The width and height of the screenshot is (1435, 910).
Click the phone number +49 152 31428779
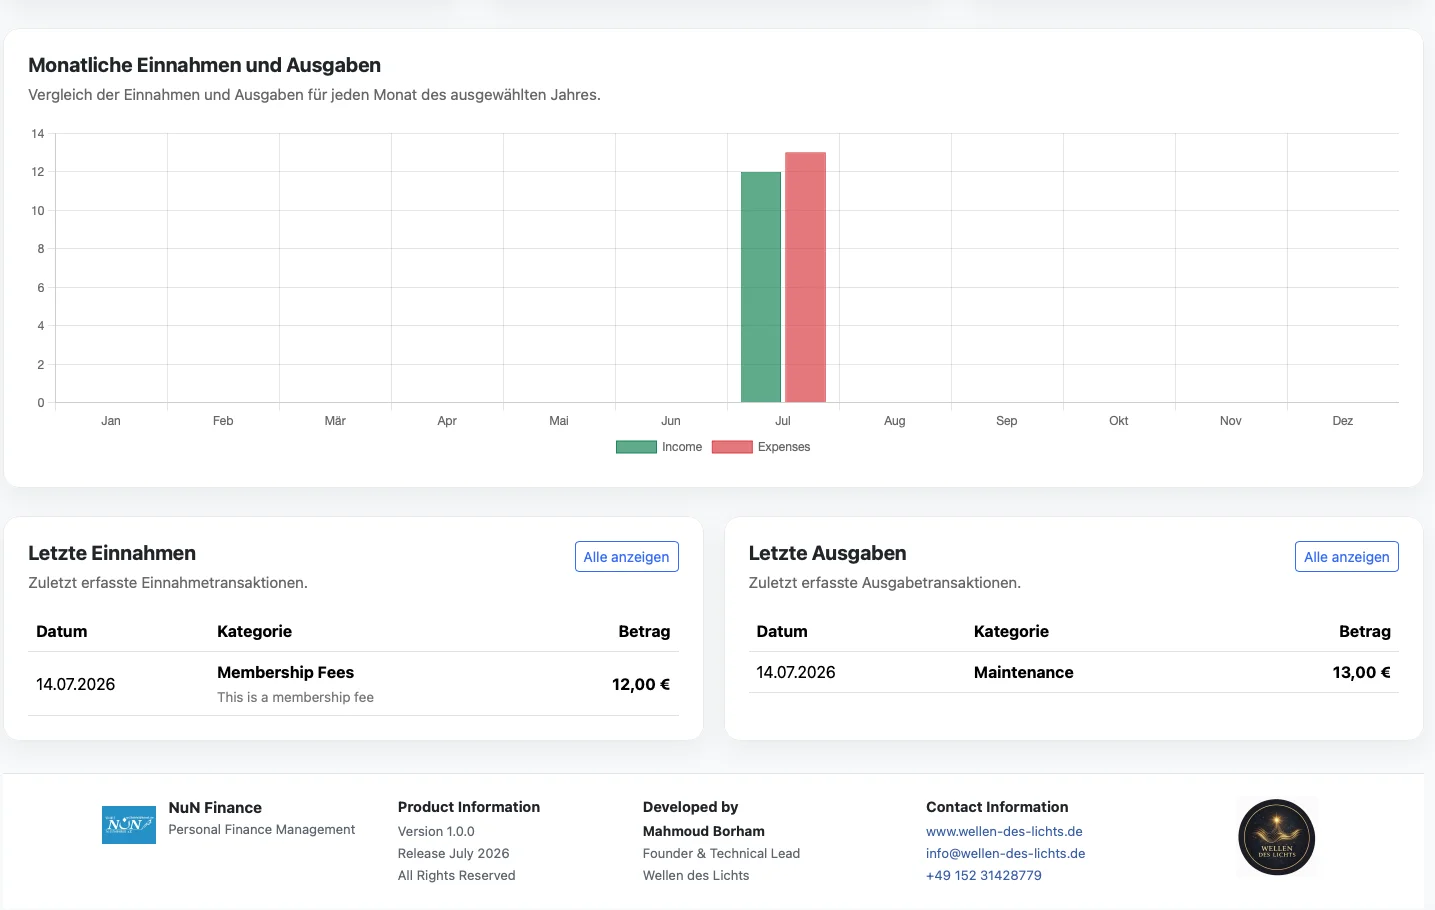pos(984,875)
